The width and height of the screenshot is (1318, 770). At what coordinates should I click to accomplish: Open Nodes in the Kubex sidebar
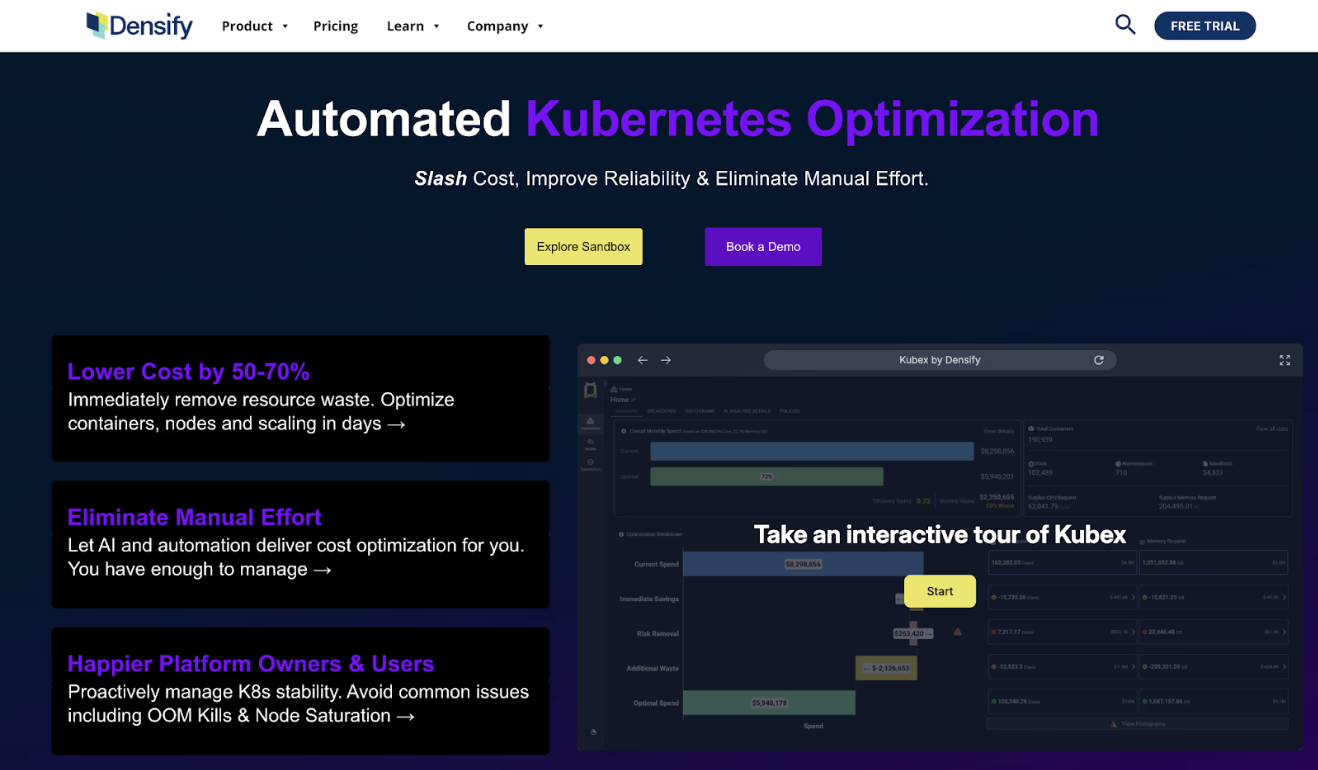tap(591, 444)
